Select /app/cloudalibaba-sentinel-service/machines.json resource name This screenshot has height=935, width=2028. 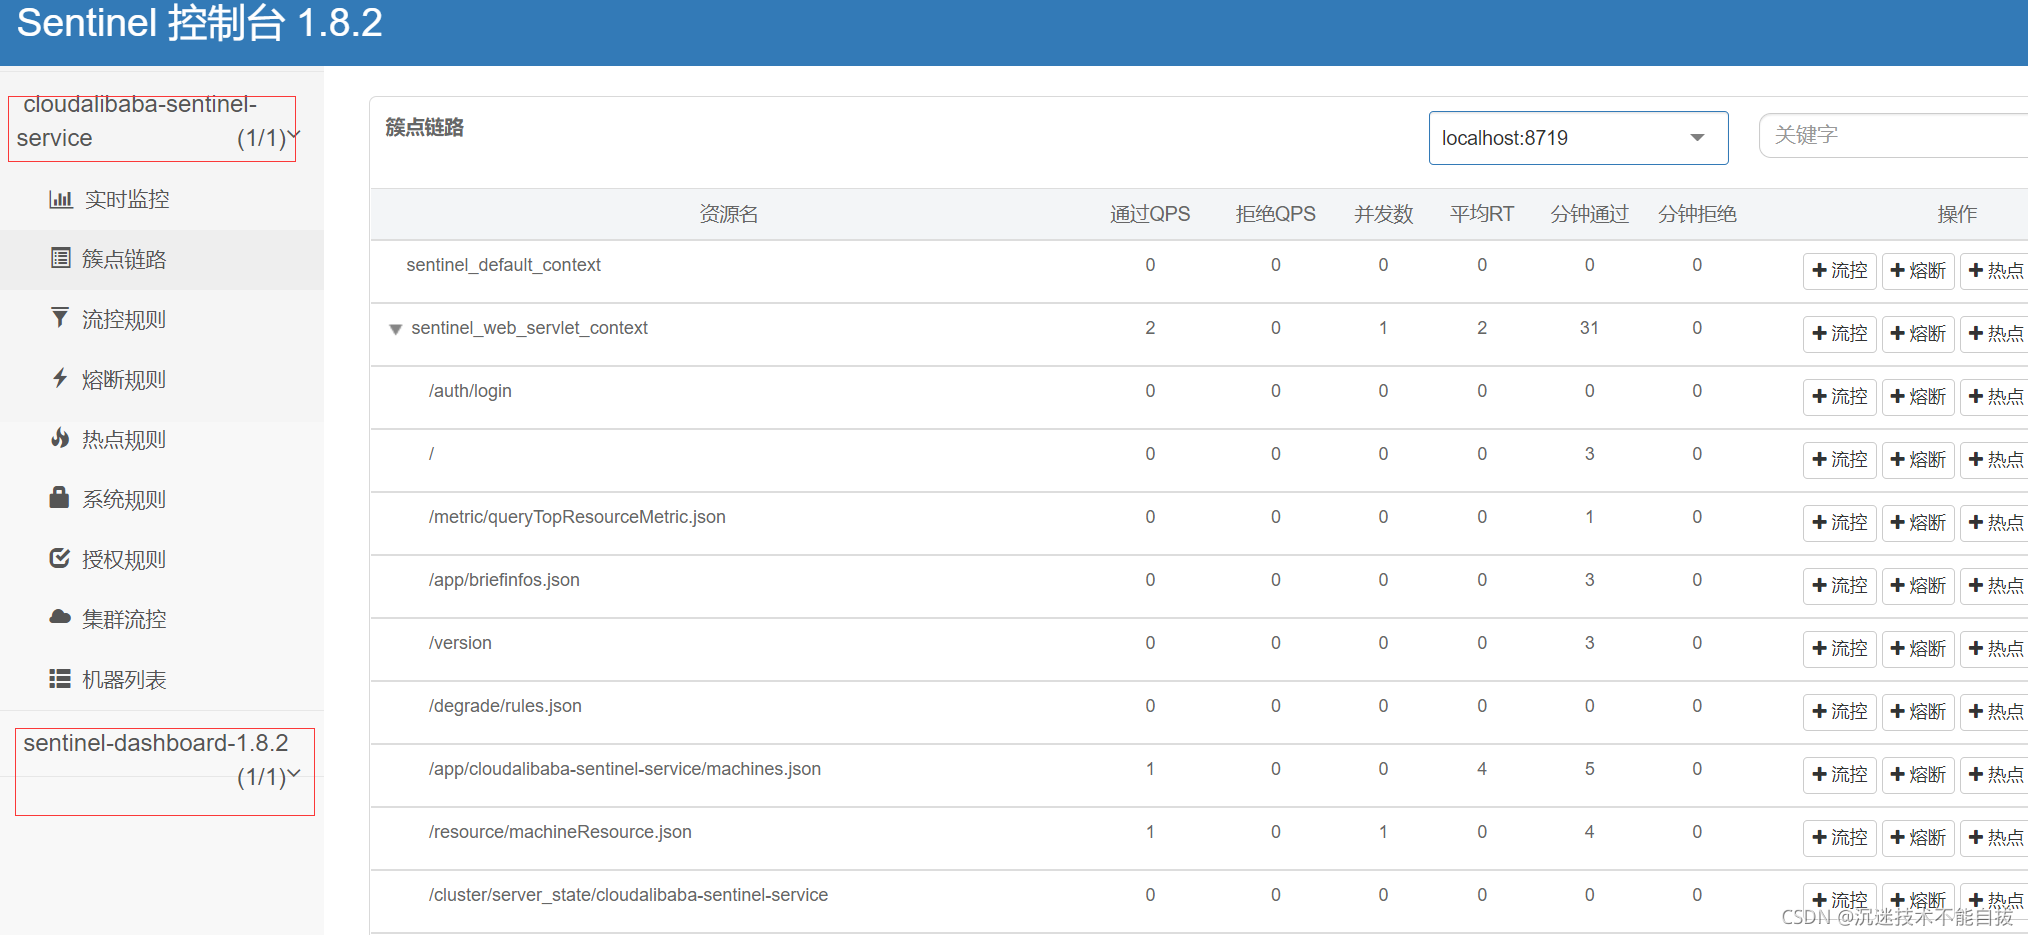(x=625, y=769)
